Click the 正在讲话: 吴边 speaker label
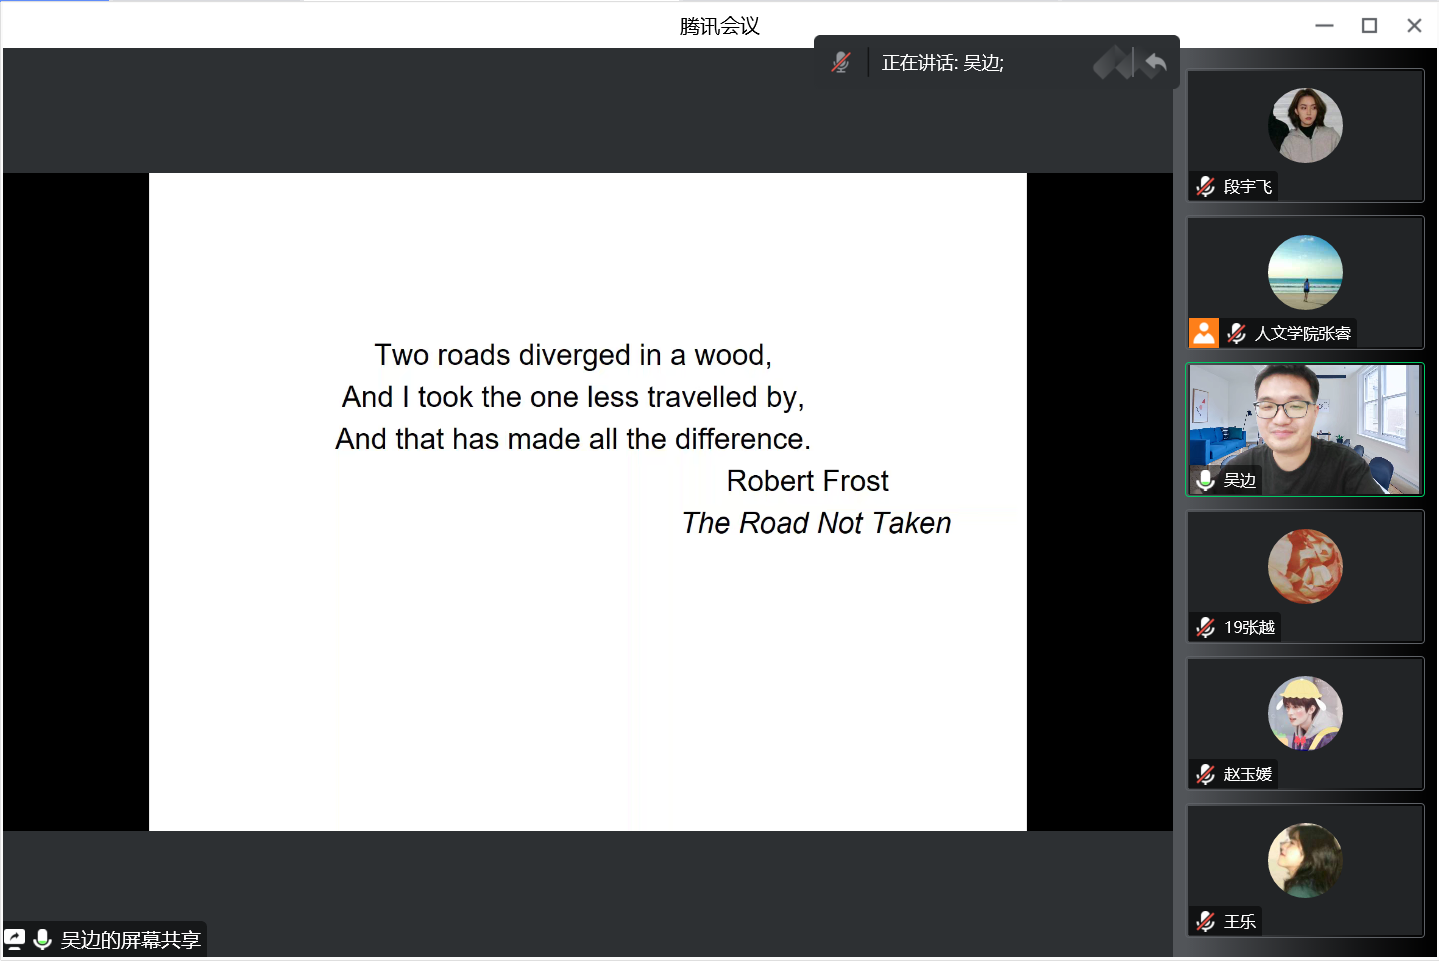 (942, 63)
